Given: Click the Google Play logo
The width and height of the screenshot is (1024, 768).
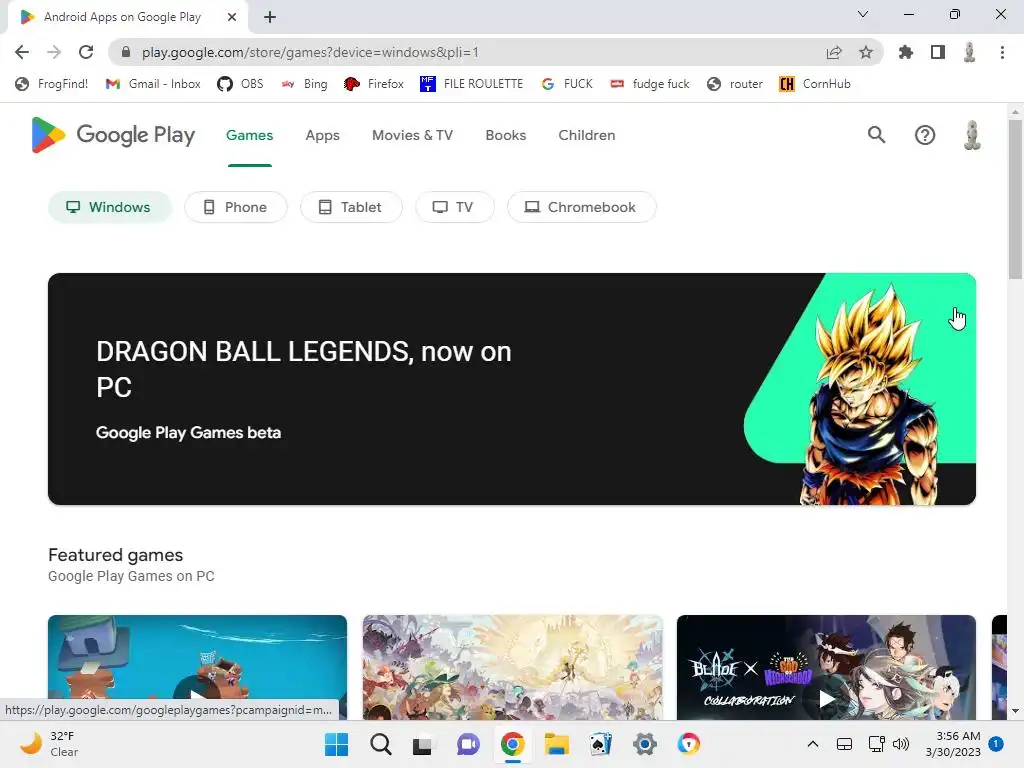Looking at the screenshot, I should [113, 135].
